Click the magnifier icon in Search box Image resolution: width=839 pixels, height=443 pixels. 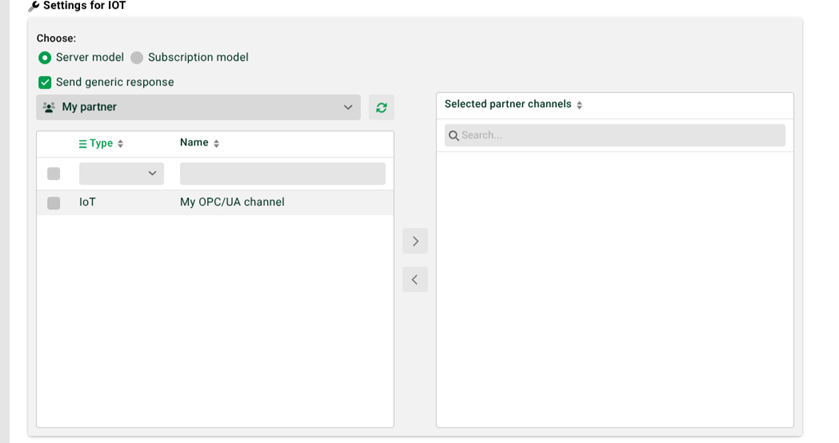[454, 135]
